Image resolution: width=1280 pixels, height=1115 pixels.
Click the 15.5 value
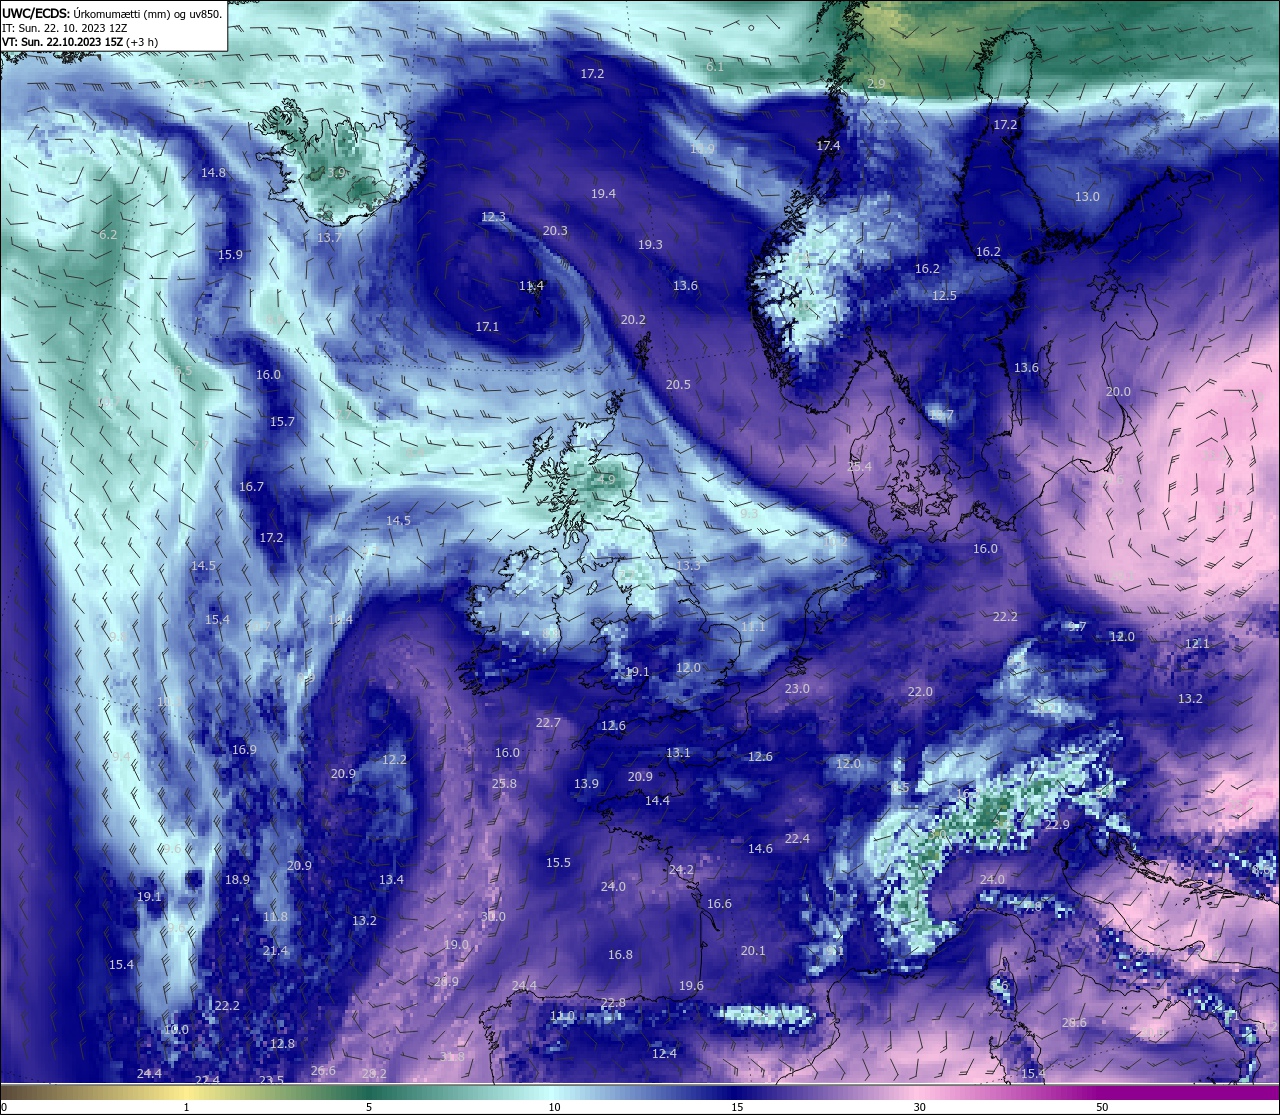click(x=558, y=863)
